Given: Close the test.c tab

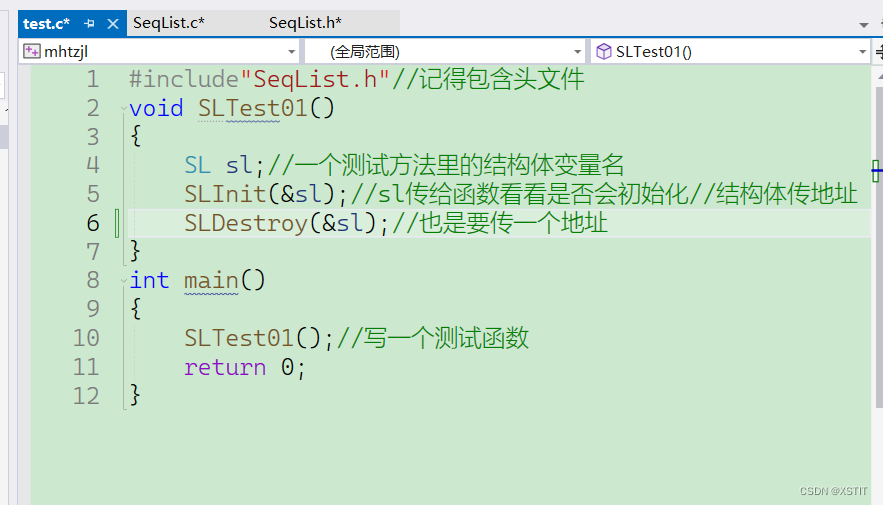Looking at the screenshot, I should (113, 24).
